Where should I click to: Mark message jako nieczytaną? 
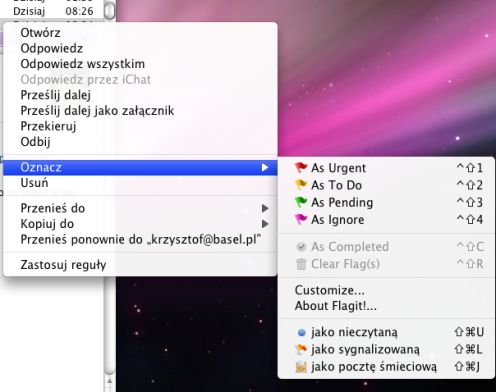click(x=386, y=332)
